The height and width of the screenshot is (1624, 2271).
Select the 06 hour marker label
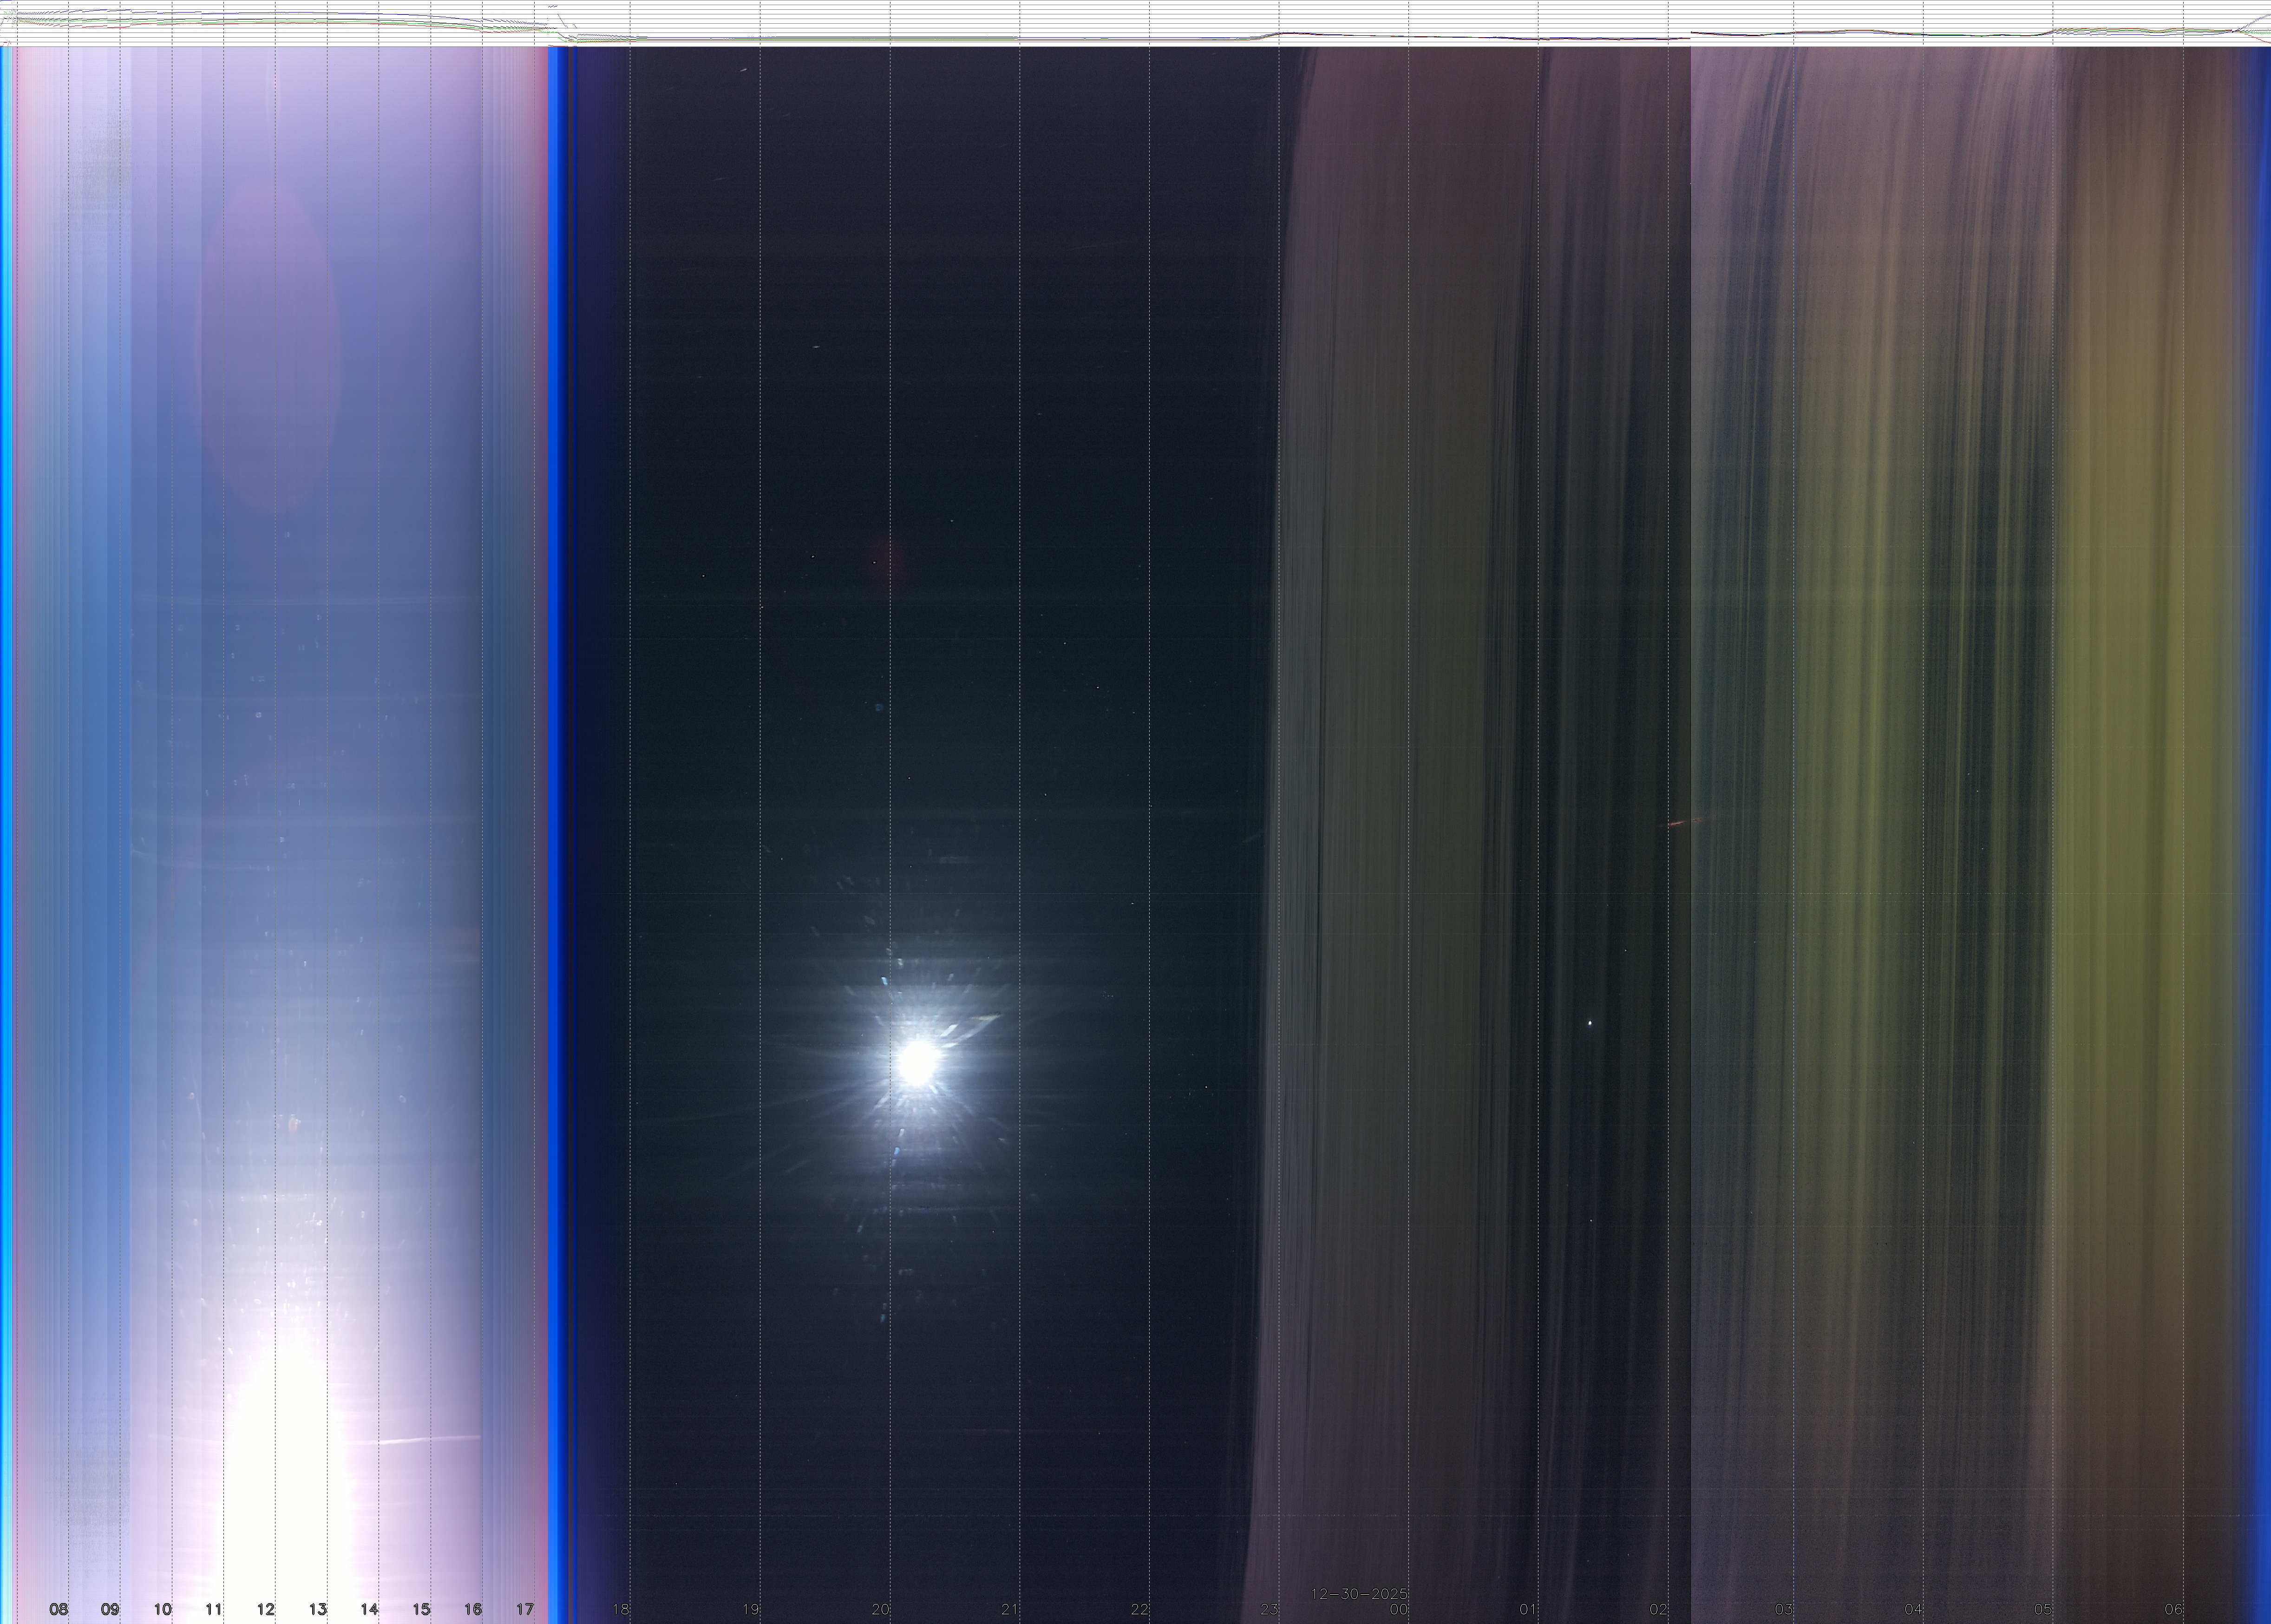click(x=2172, y=1609)
